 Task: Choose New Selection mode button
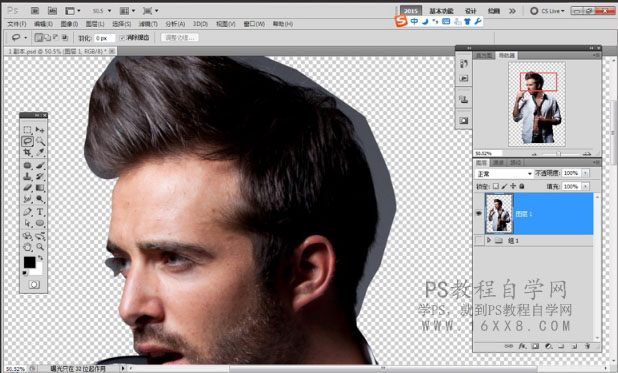click(39, 38)
